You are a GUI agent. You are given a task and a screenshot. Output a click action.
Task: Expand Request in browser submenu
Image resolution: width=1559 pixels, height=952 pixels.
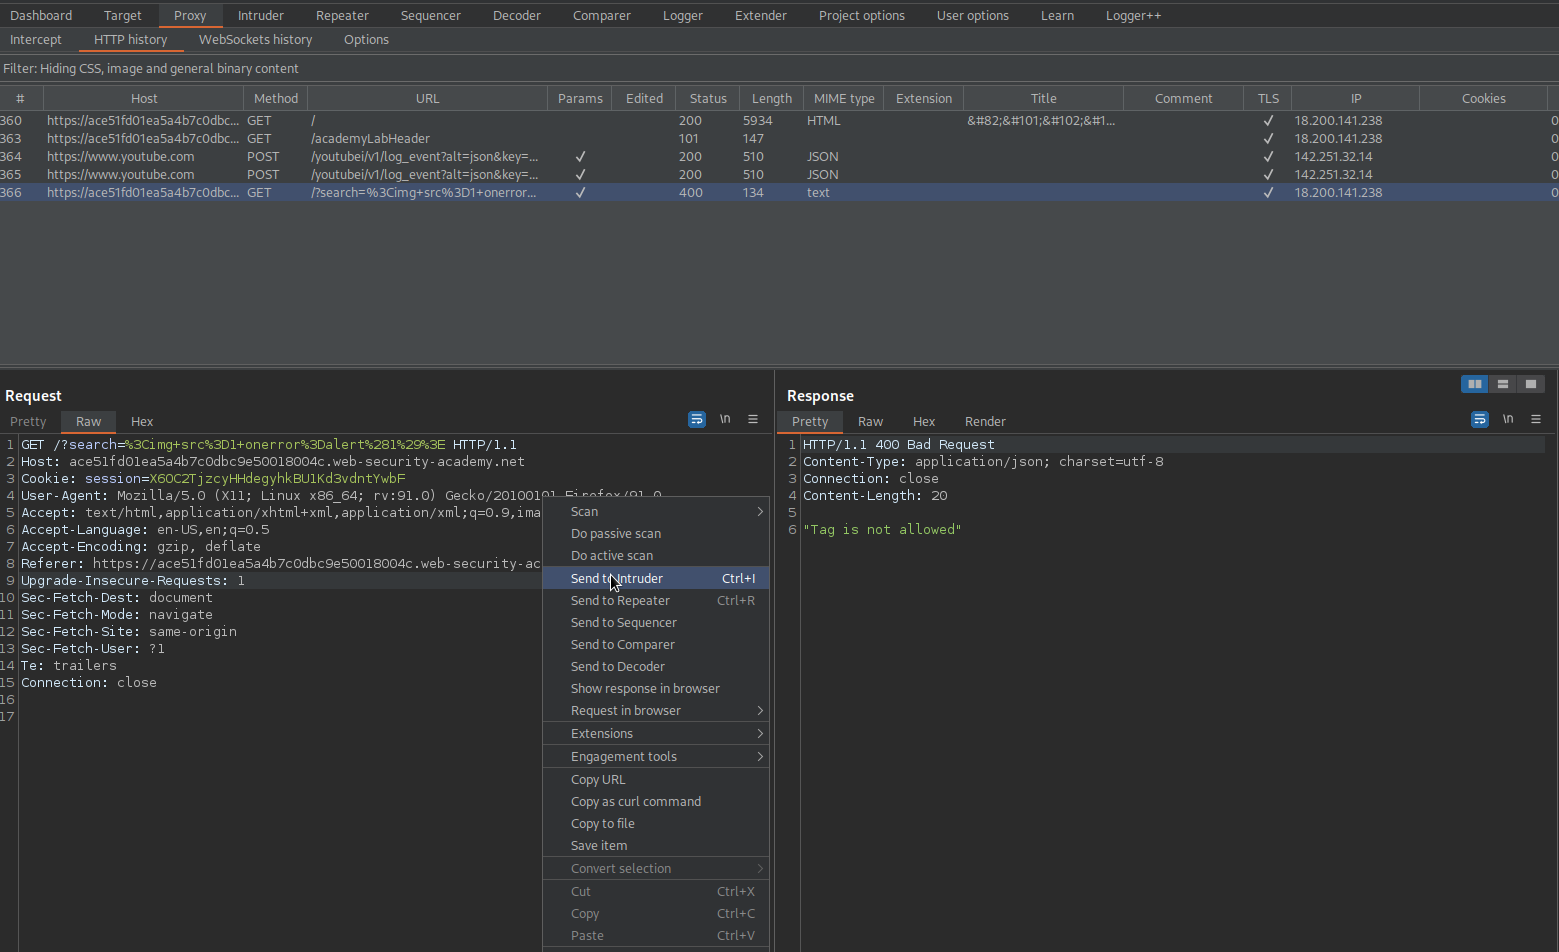(656, 710)
